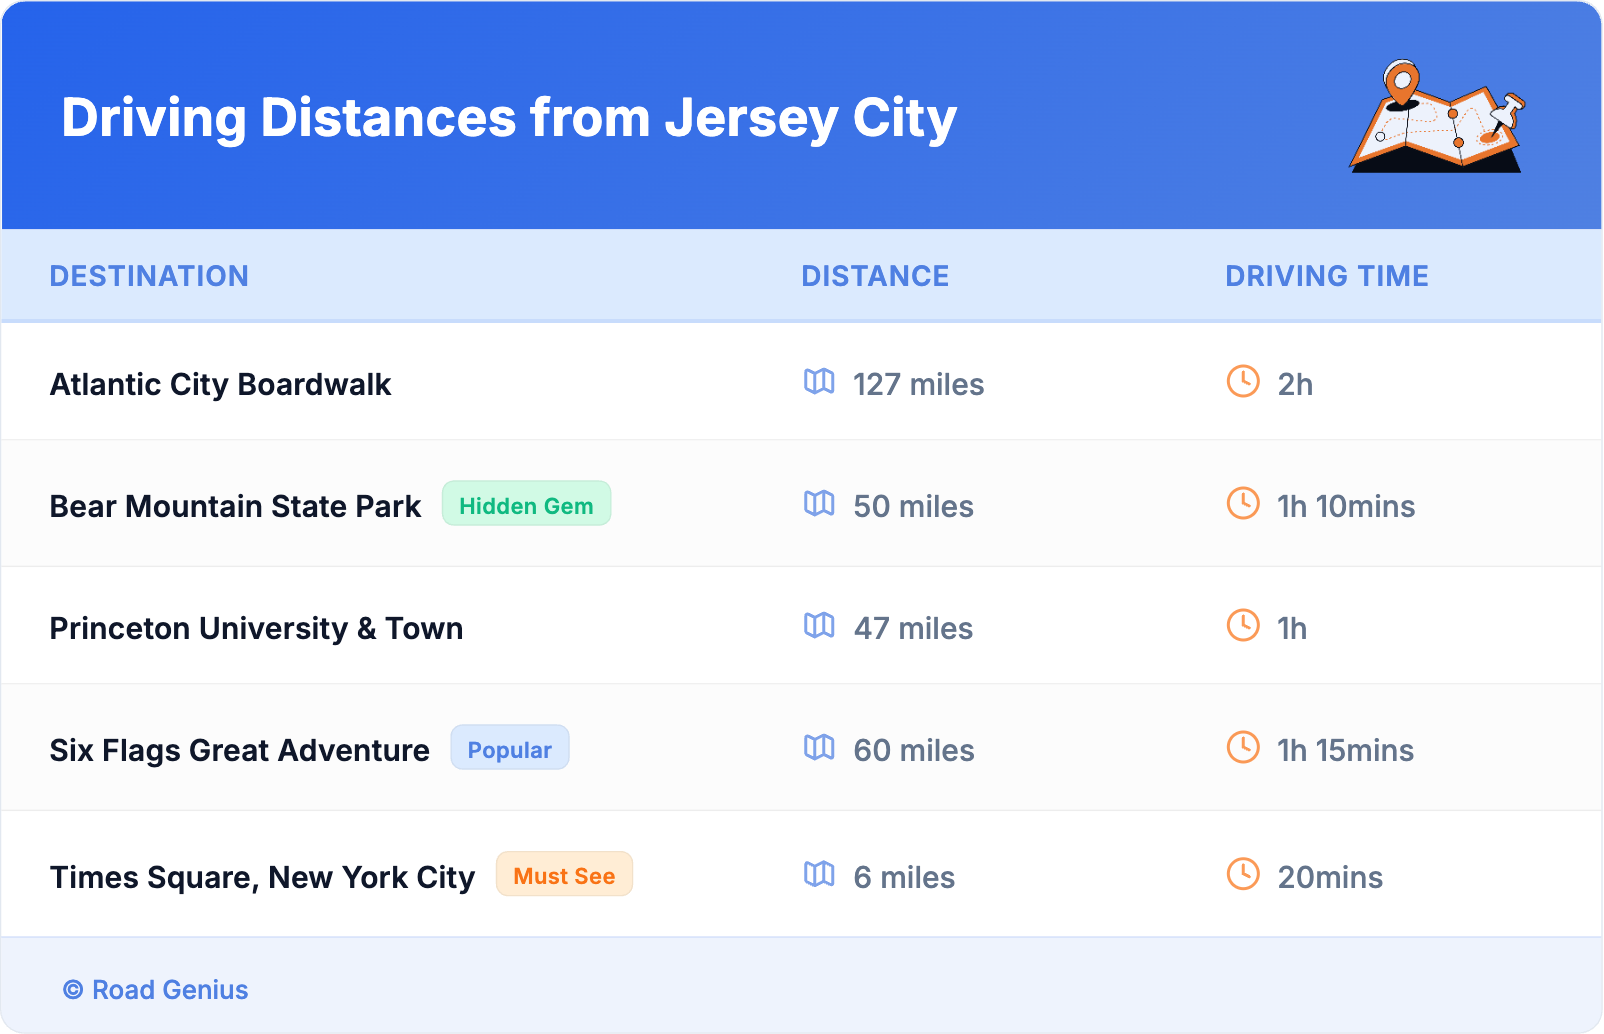Select Princeton University & Town row
Screen dimensions: 1604x1034
[256, 629]
